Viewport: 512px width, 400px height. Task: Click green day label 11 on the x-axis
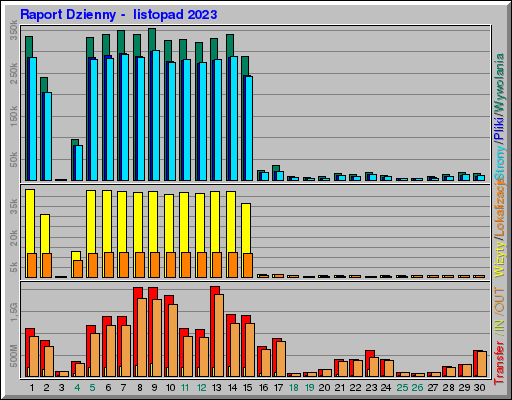185,388
